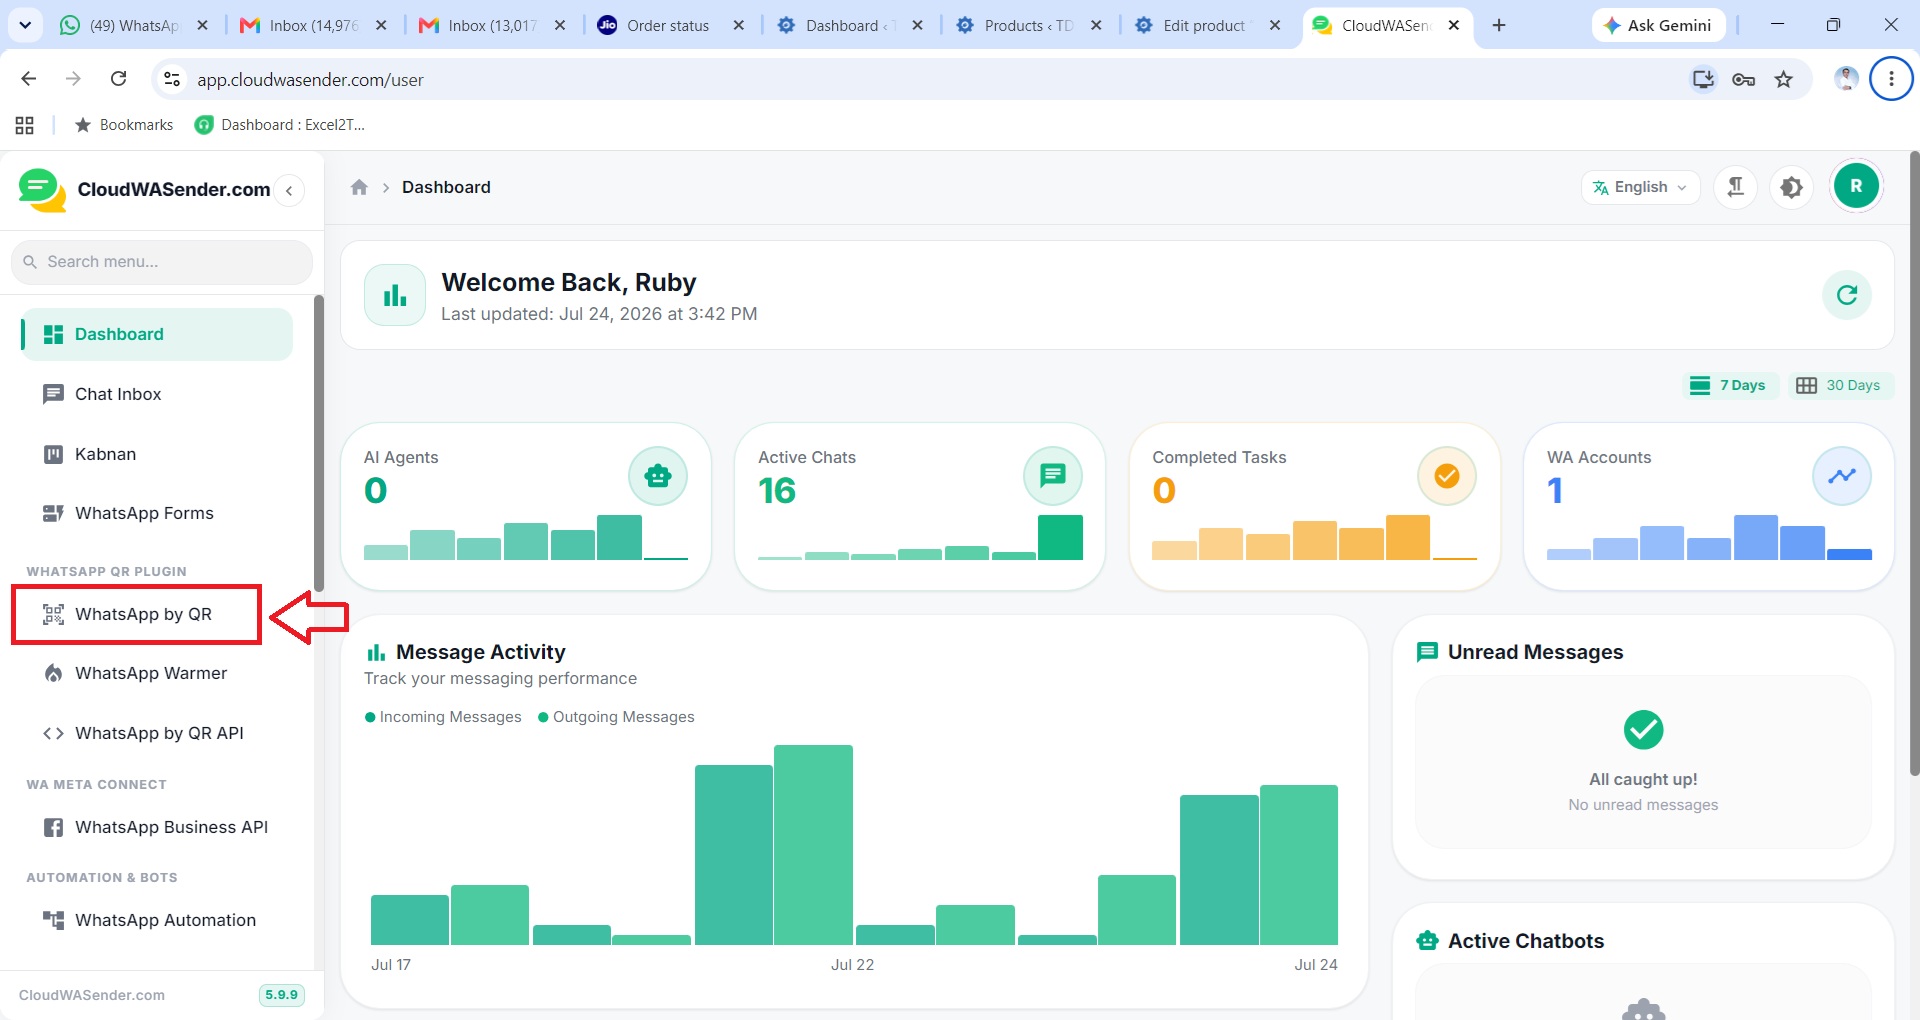Screen dimensions: 1920x1020
Task: Open the Bookmarks folder in the bar
Action: coord(124,125)
